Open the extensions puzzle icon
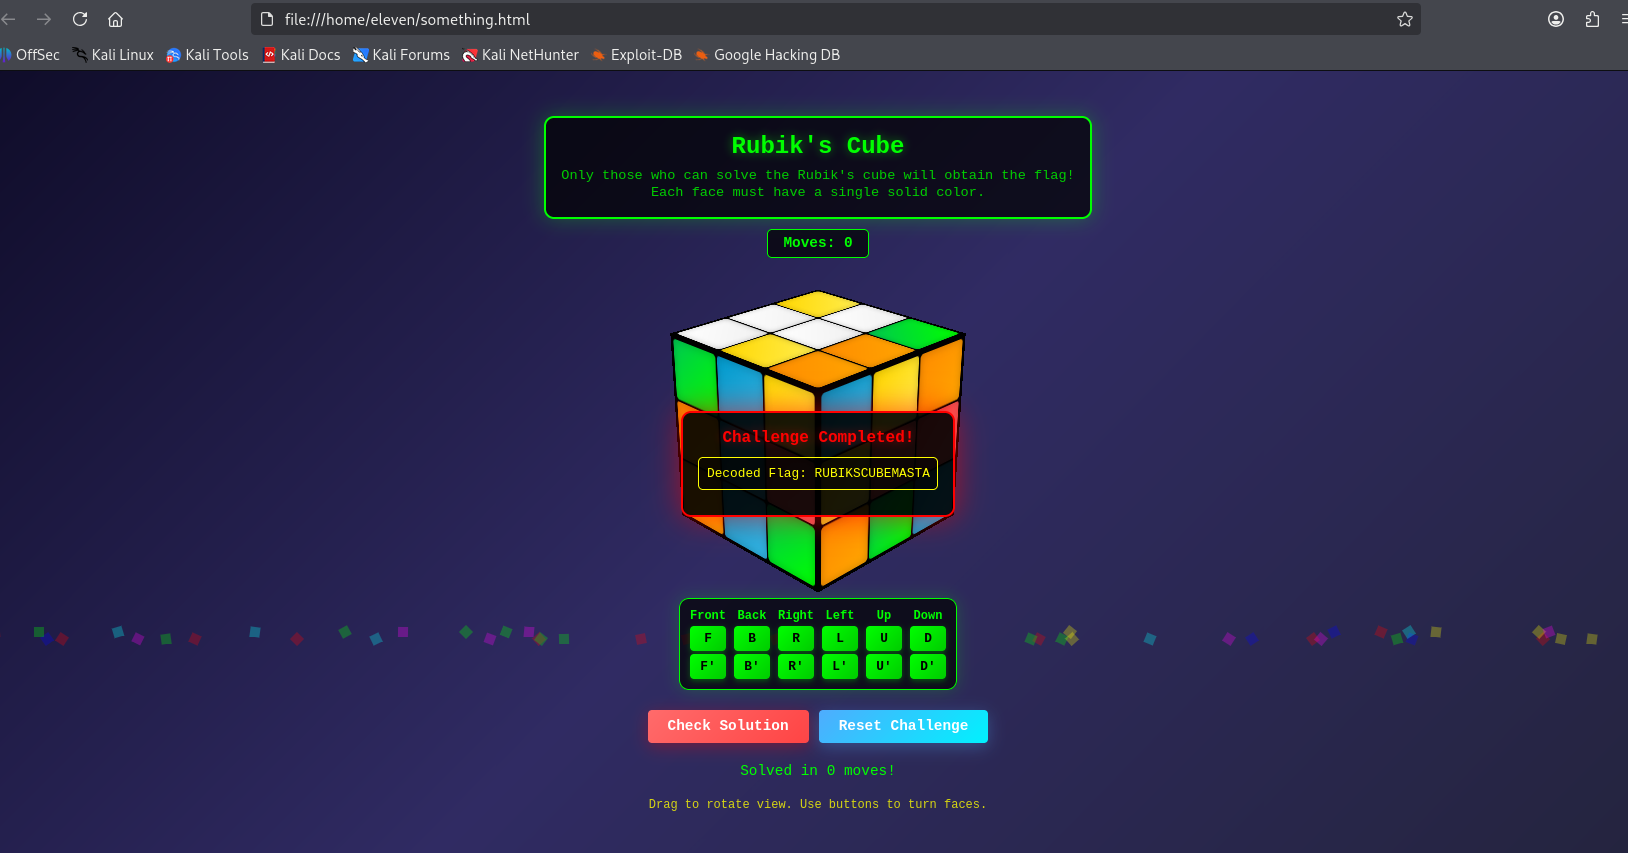This screenshot has width=1628, height=853. 1592,19
